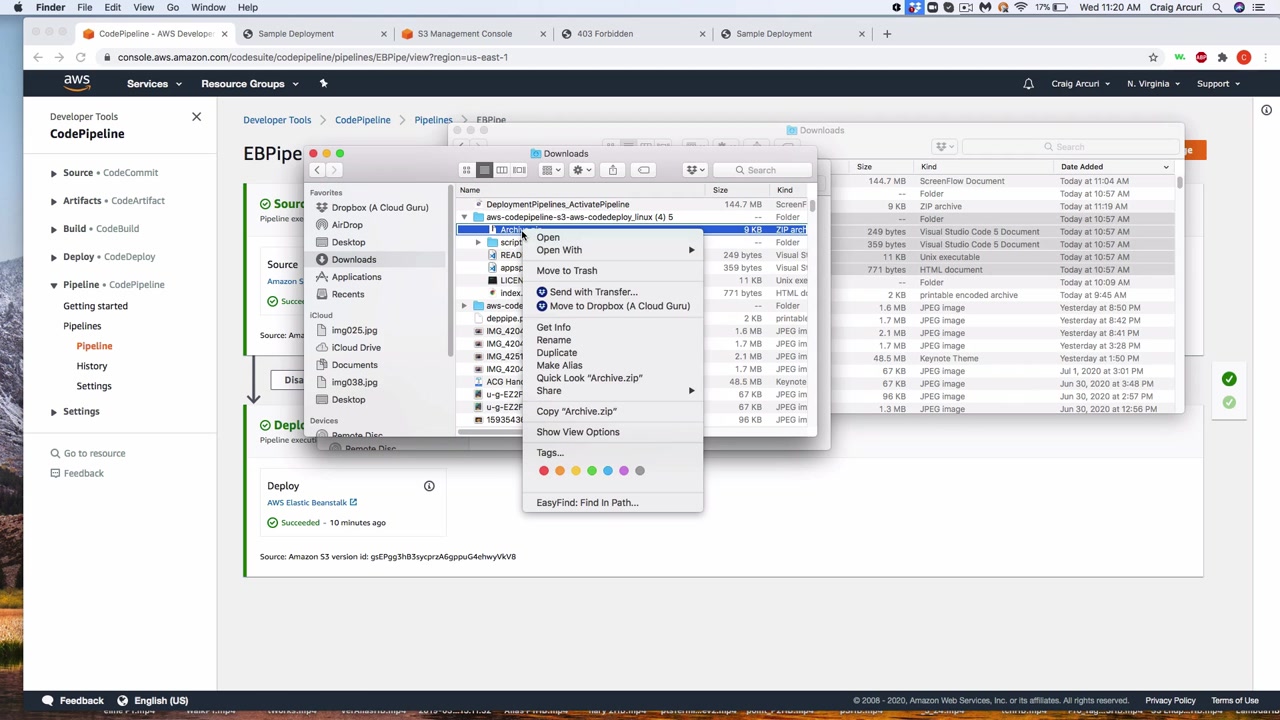Screen dimensions: 1280x720
Task: Click the AWS pin shortcuts icon
Action: 323,84
